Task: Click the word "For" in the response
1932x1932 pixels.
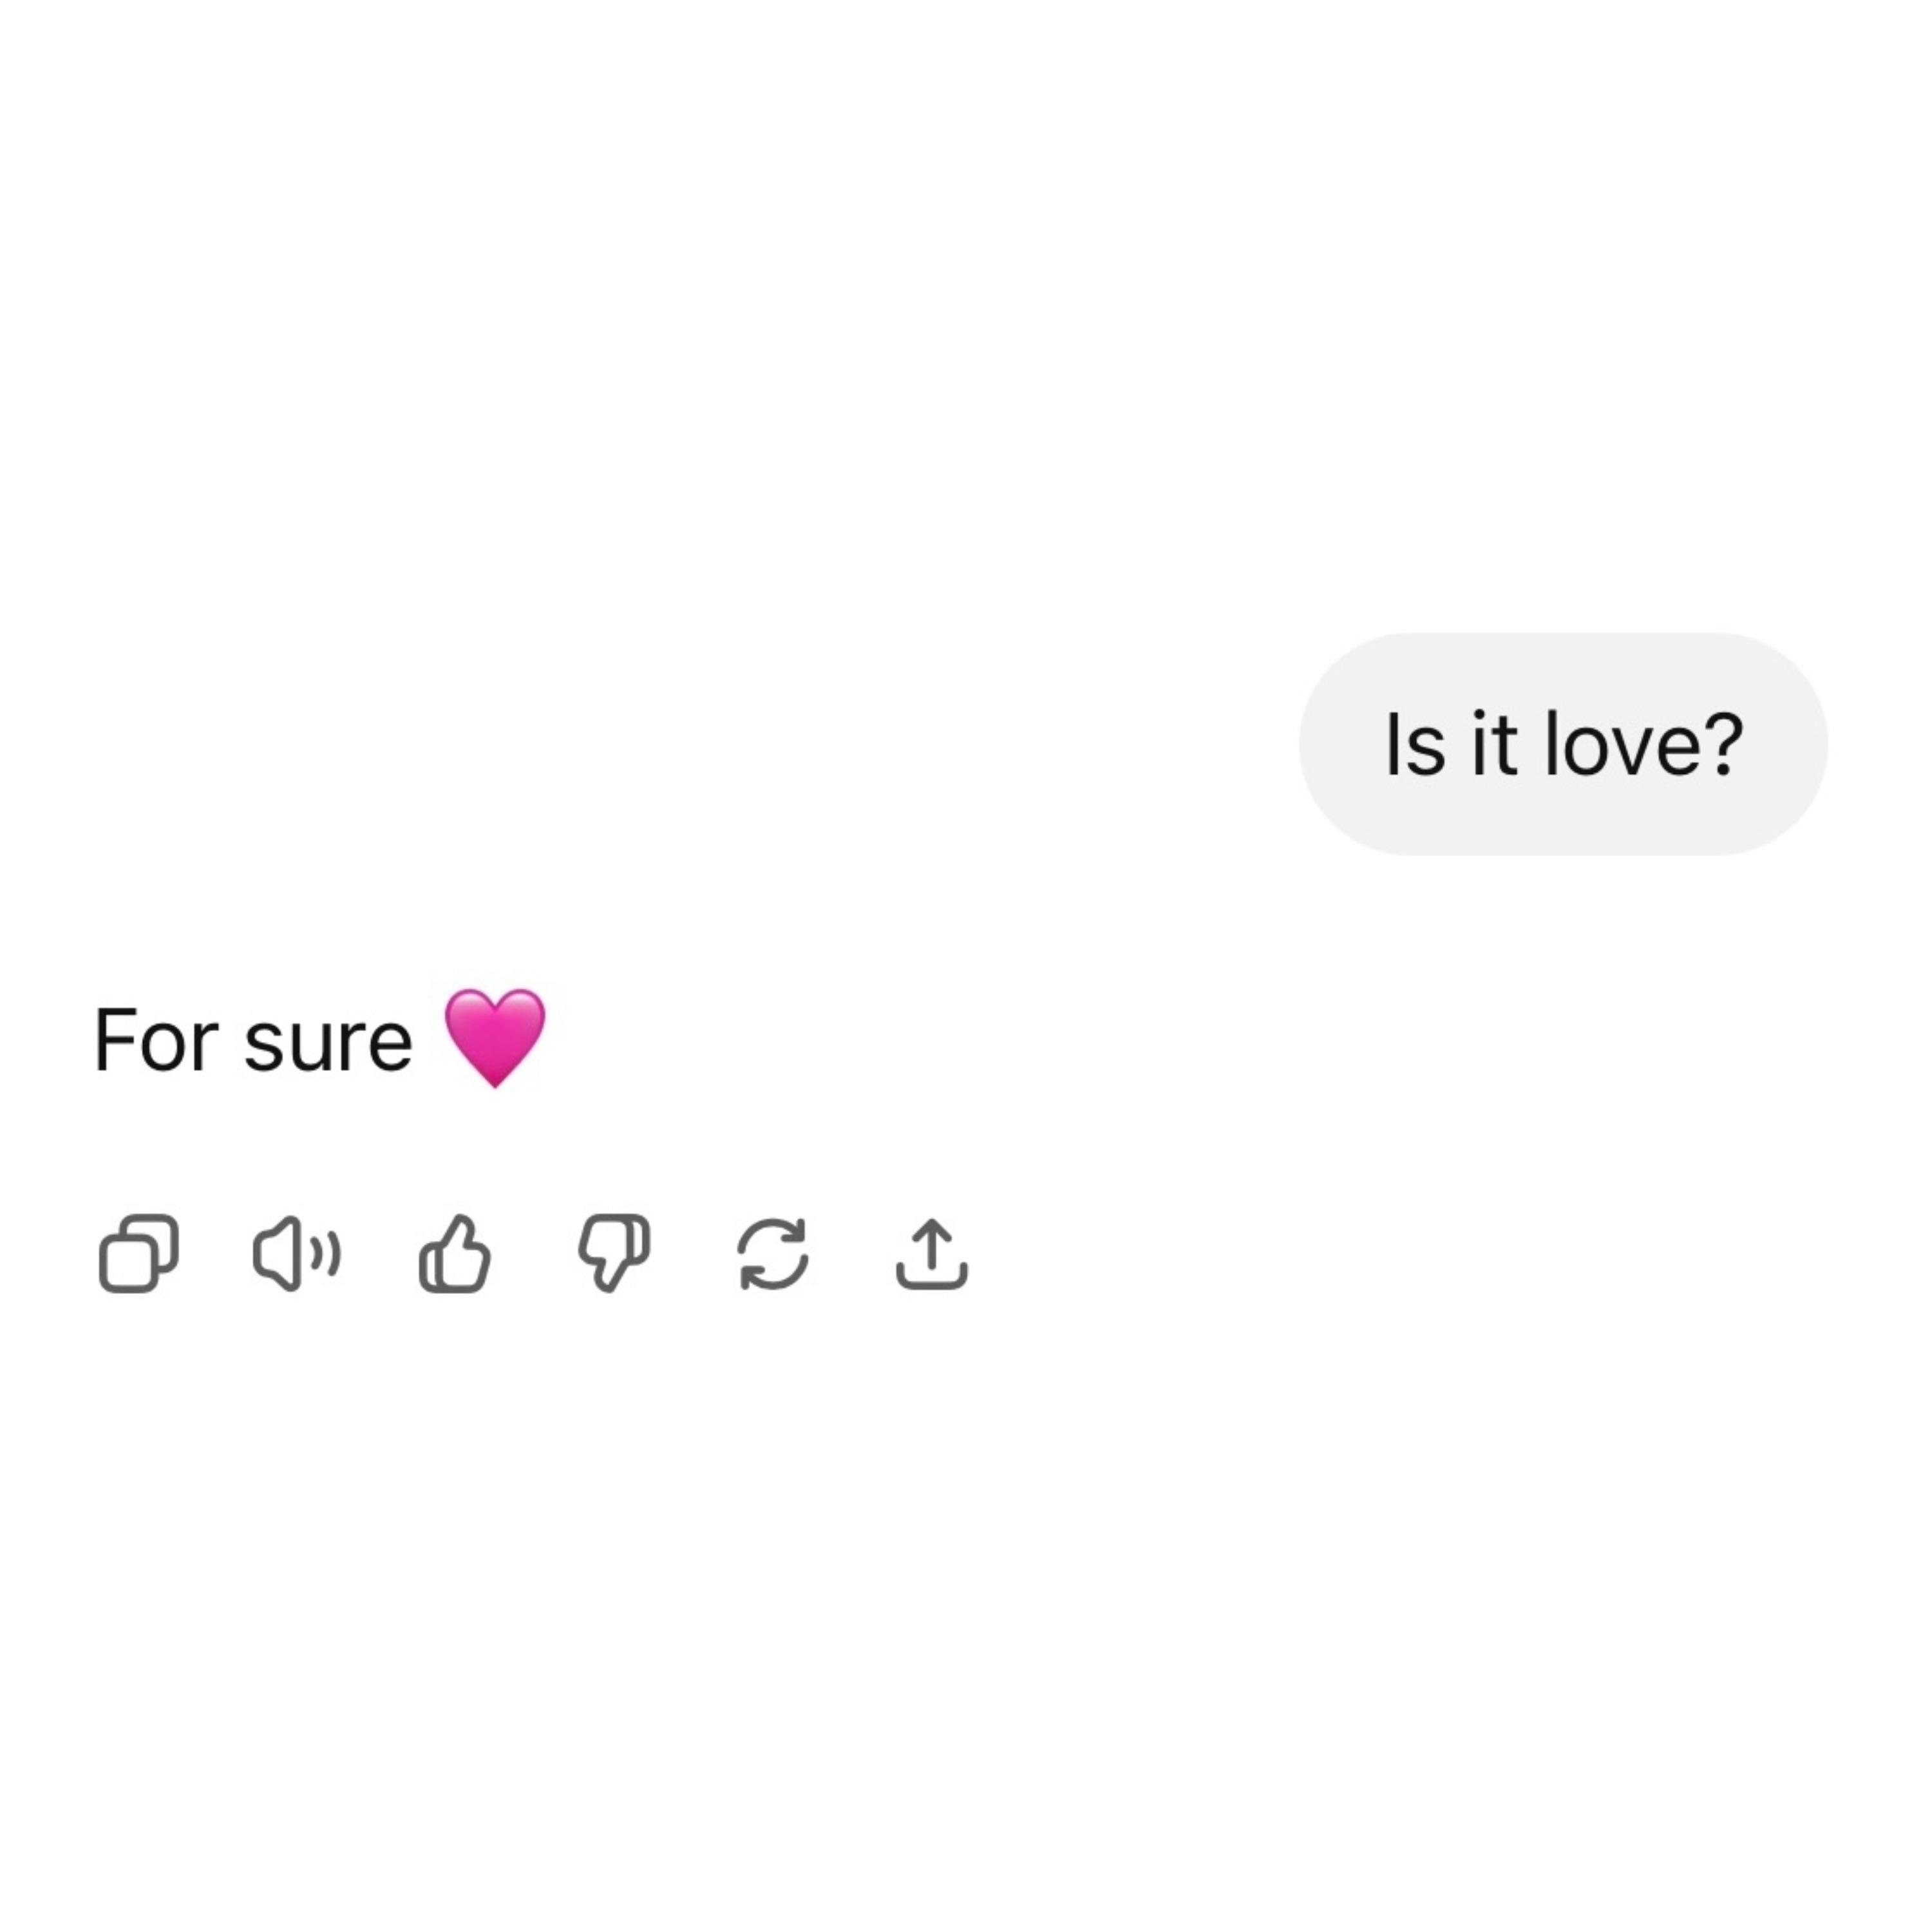Action: [x=156, y=1041]
